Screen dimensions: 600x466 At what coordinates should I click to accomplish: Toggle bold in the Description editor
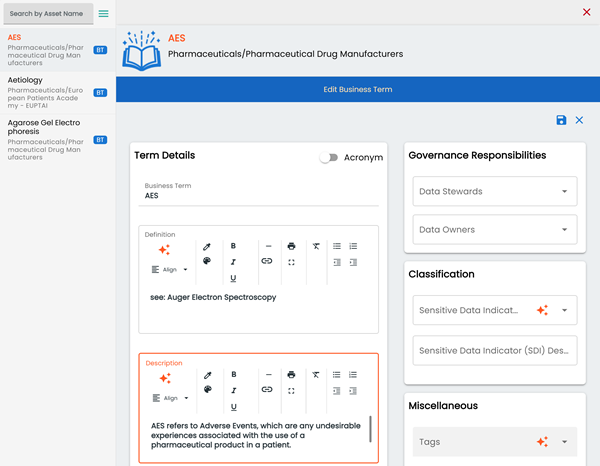[233, 375]
